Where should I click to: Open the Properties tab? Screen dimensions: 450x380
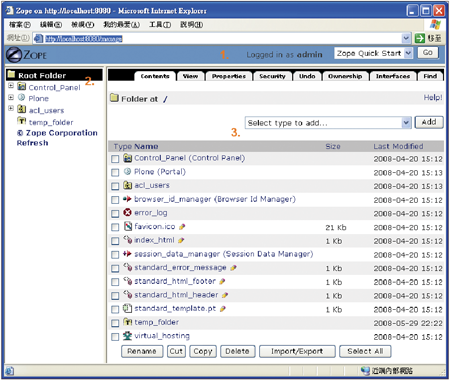tap(229, 76)
